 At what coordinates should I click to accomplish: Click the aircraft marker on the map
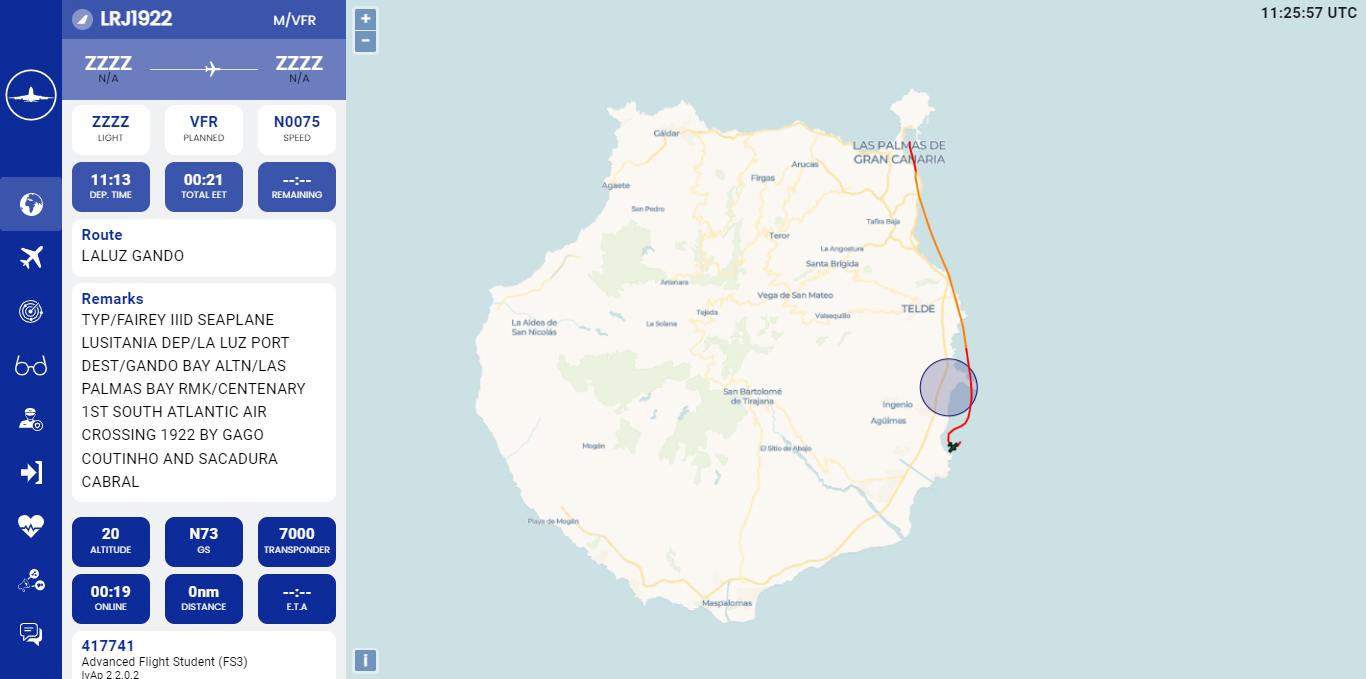953,446
